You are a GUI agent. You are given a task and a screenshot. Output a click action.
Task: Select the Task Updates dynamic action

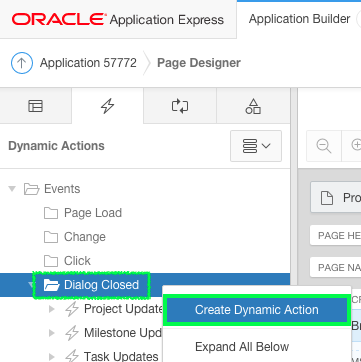coord(121,356)
